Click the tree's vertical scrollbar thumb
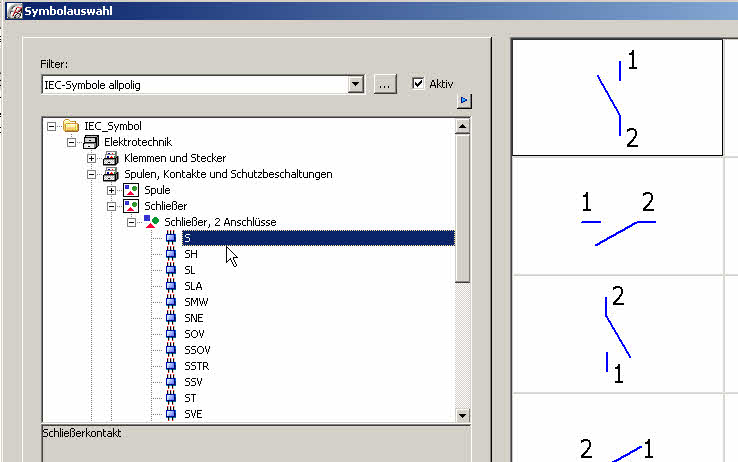The width and height of the screenshot is (738, 462). [462, 208]
